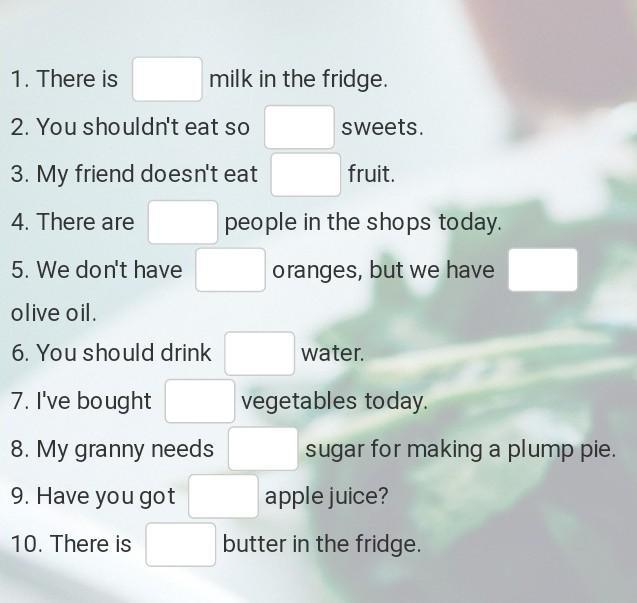The height and width of the screenshot is (603, 637).
Task: Click the blank before 'butter in the fridge'
Action: (x=181, y=544)
